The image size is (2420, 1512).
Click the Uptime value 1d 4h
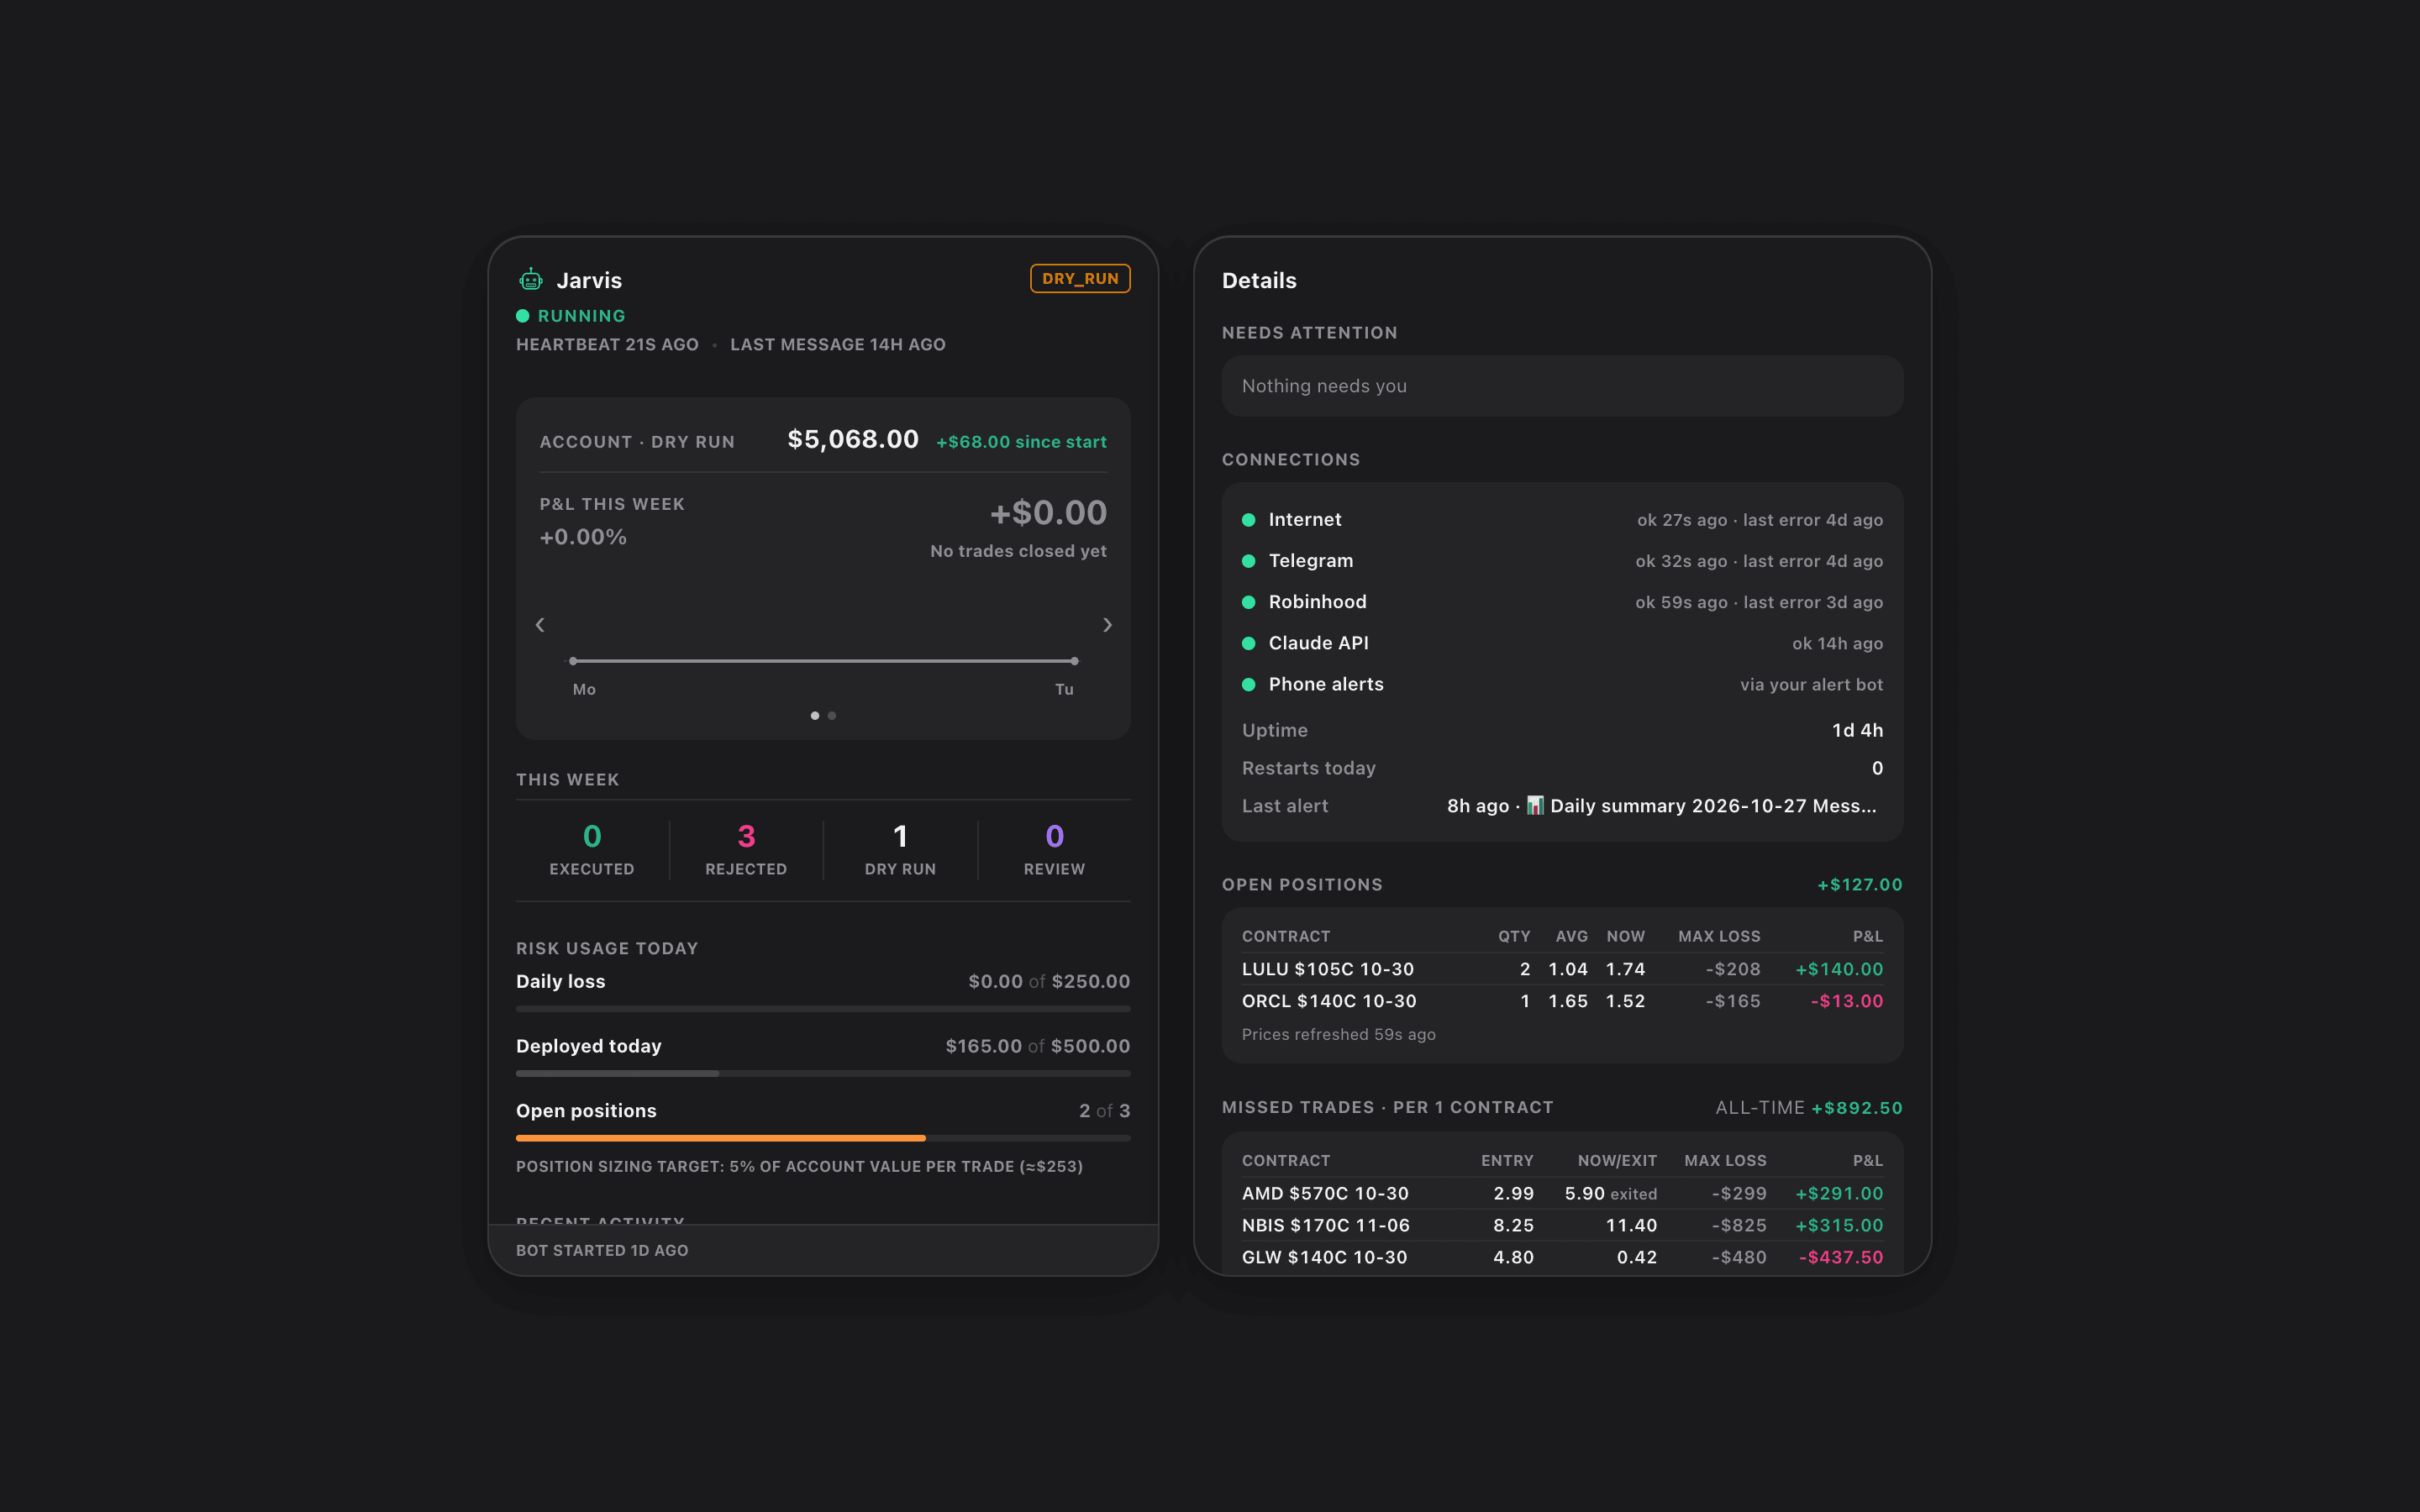[1857, 730]
